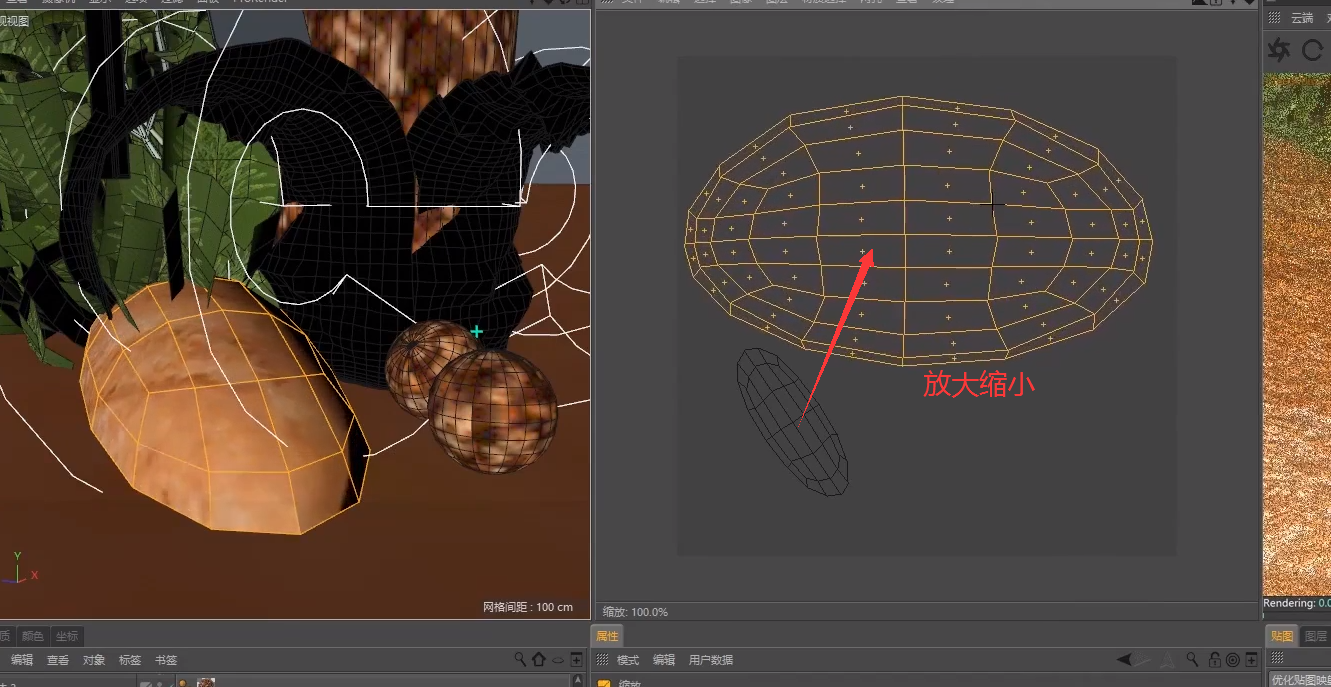The width and height of the screenshot is (1331, 687).
Task: Click the material thumbnail in object manager
Action: [x=206, y=683]
